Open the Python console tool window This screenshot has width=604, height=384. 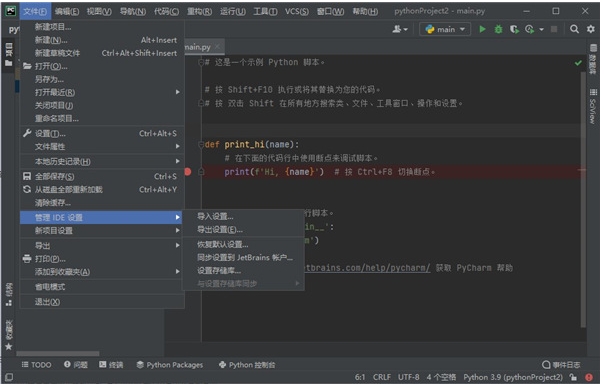[247, 365]
